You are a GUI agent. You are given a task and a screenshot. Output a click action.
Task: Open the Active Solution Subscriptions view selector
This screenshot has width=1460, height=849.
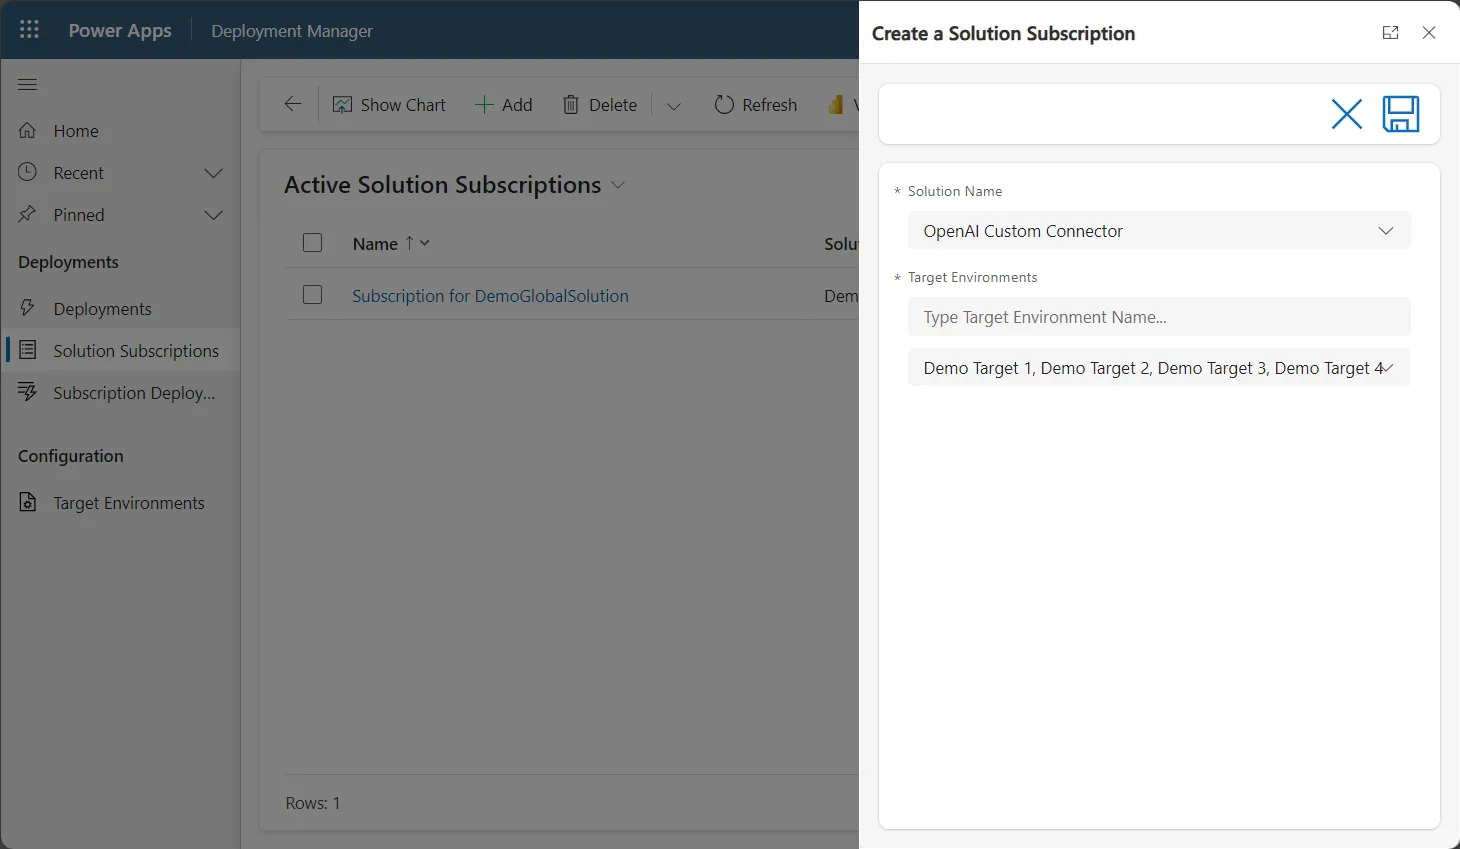618,185
